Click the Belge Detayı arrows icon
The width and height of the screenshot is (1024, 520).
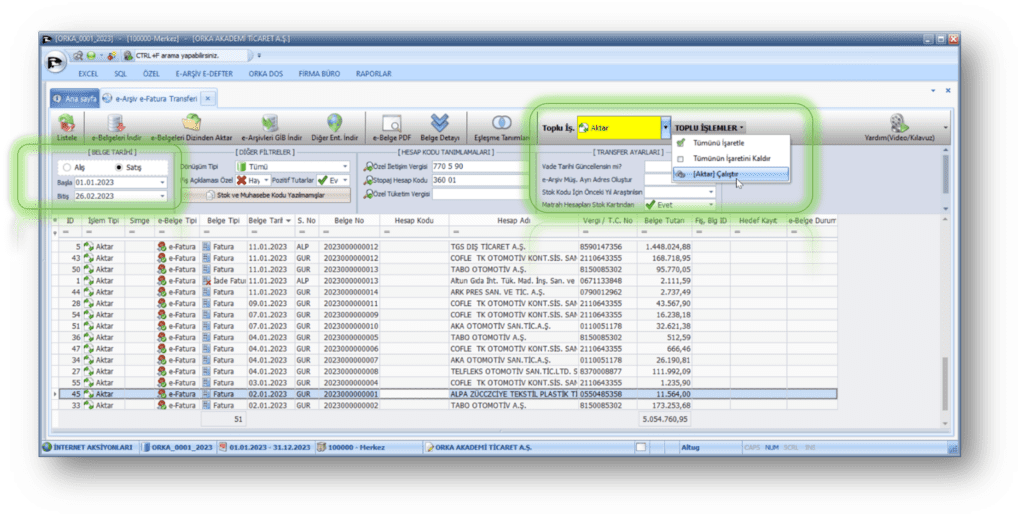click(439, 124)
